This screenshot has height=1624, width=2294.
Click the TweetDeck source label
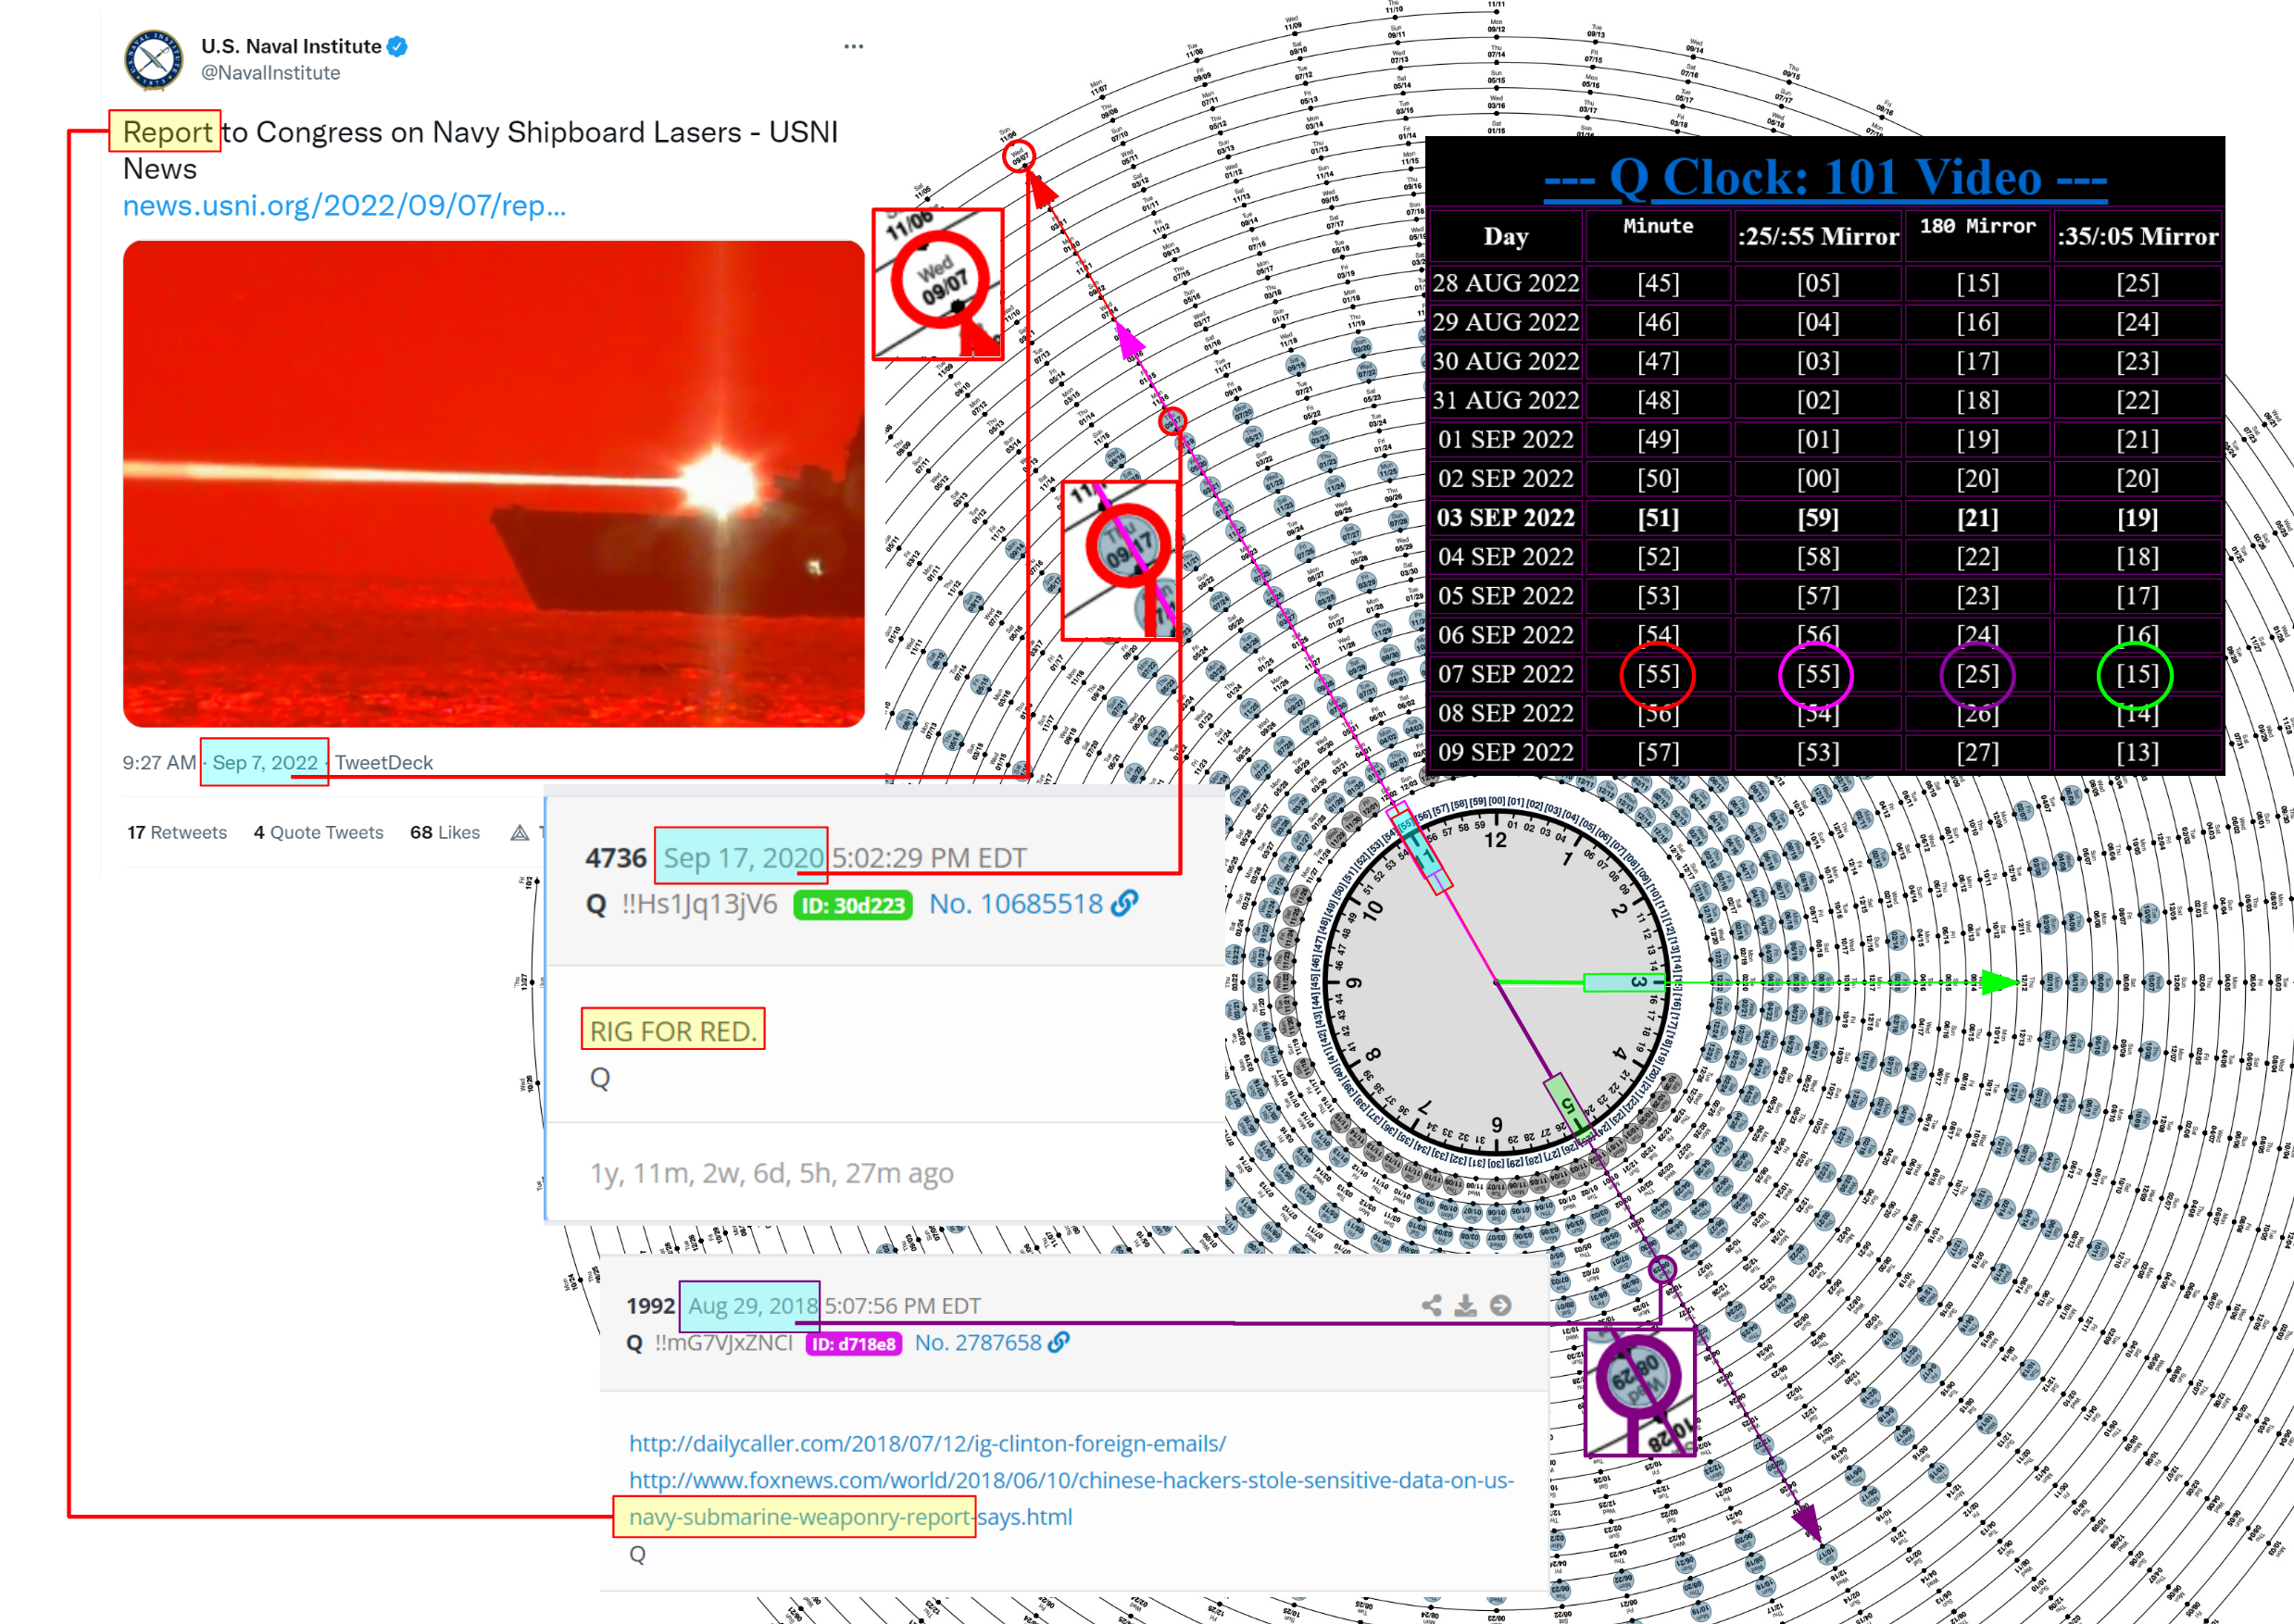pos(384,762)
